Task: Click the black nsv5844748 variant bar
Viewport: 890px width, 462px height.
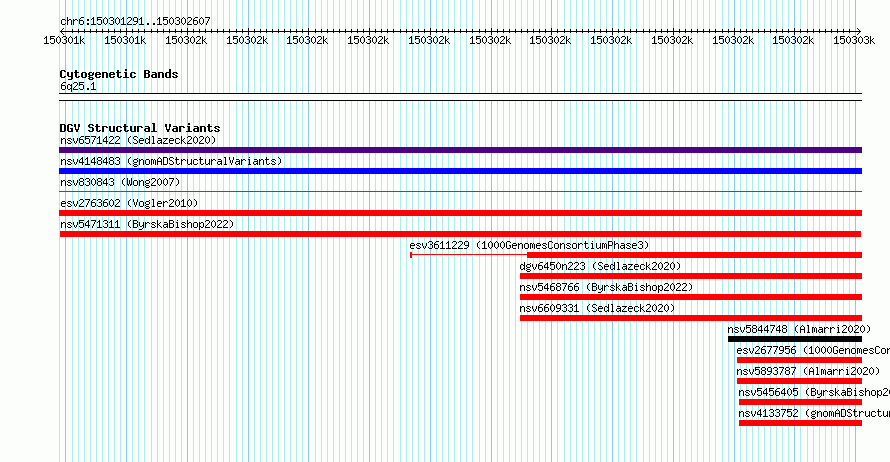Action: 795,339
